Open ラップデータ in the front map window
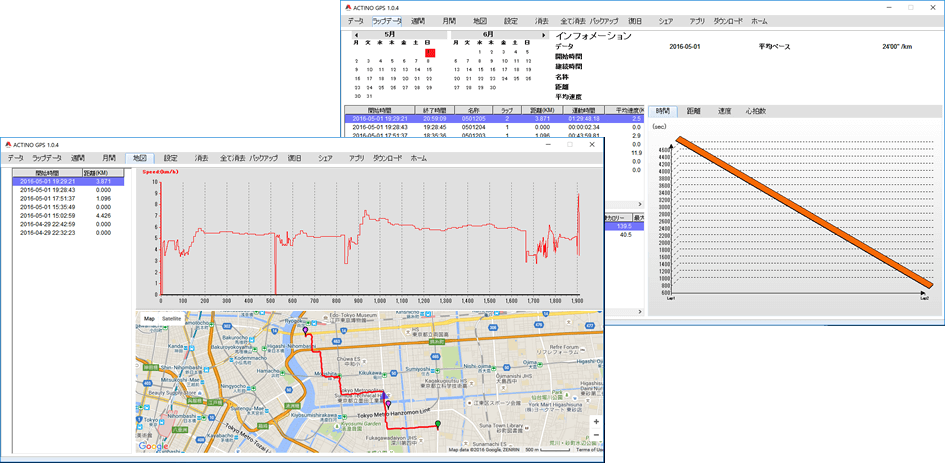The width and height of the screenshot is (945, 463). coord(46,159)
